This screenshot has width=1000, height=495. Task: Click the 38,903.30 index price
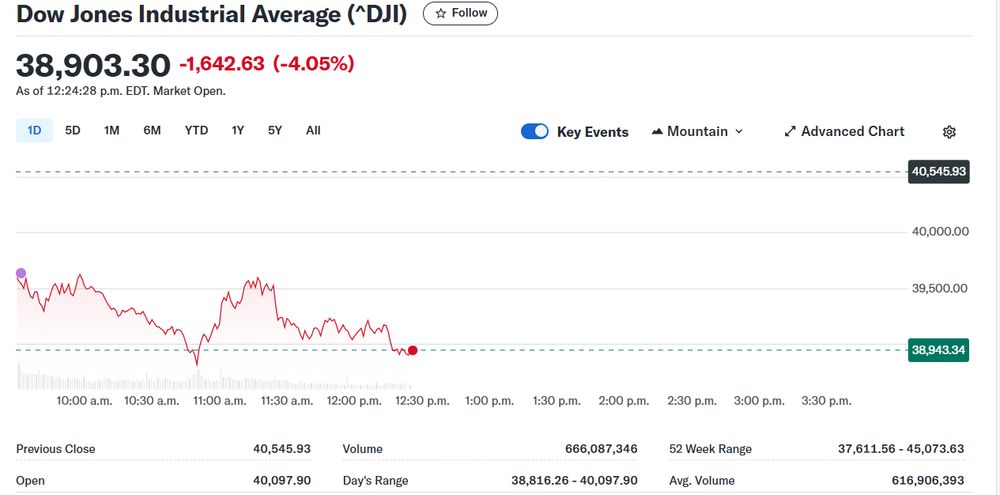(x=93, y=65)
